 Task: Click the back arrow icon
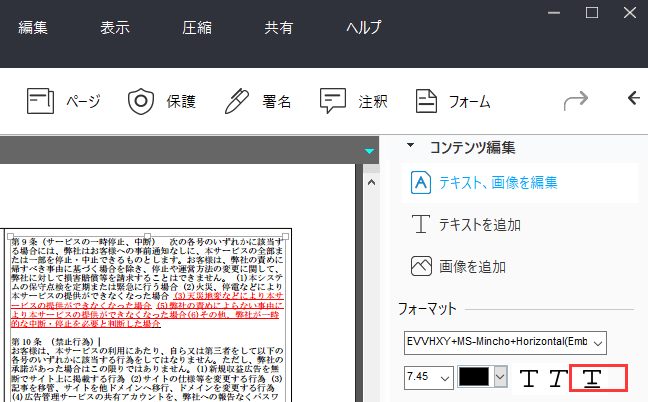click(x=634, y=98)
